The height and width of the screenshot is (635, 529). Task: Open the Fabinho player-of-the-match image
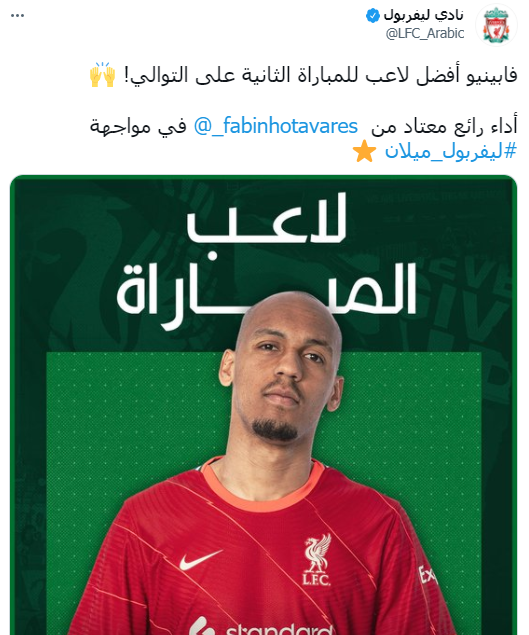pos(264,405)
